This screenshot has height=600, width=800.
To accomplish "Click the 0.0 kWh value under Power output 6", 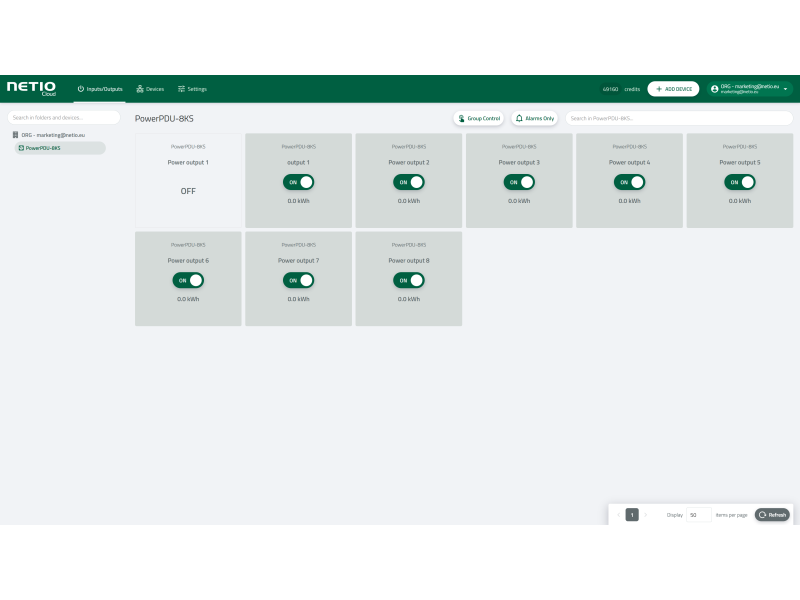I will tap(188, 299).
